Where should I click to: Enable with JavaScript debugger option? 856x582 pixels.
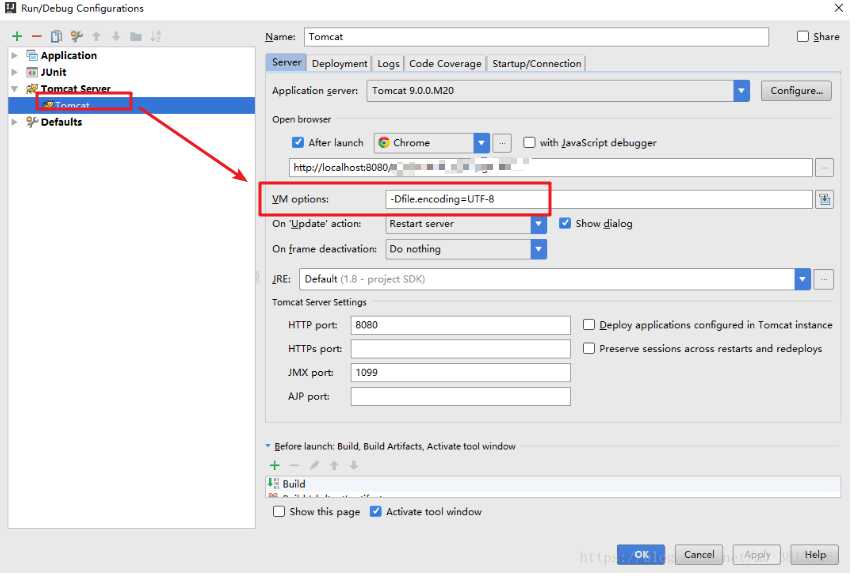(529, 142)
